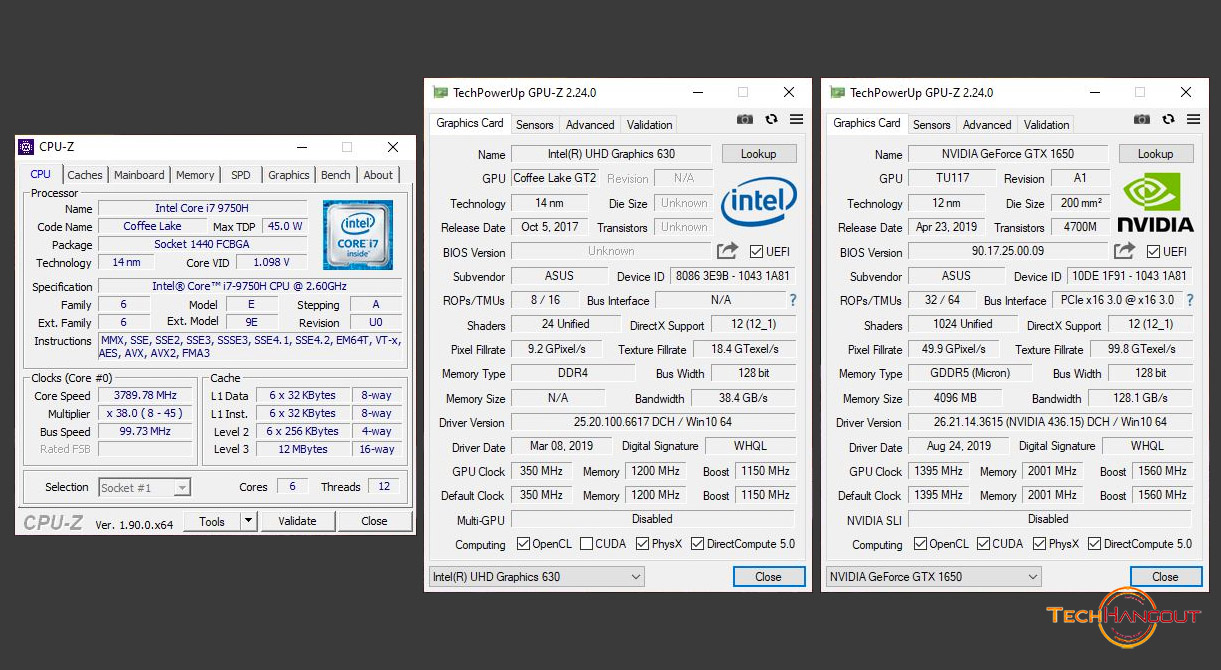Open Intel(R) UHD Graphics 630 GPU dropdown
This screenshot has width=1221, height=670.
point(537,577)
